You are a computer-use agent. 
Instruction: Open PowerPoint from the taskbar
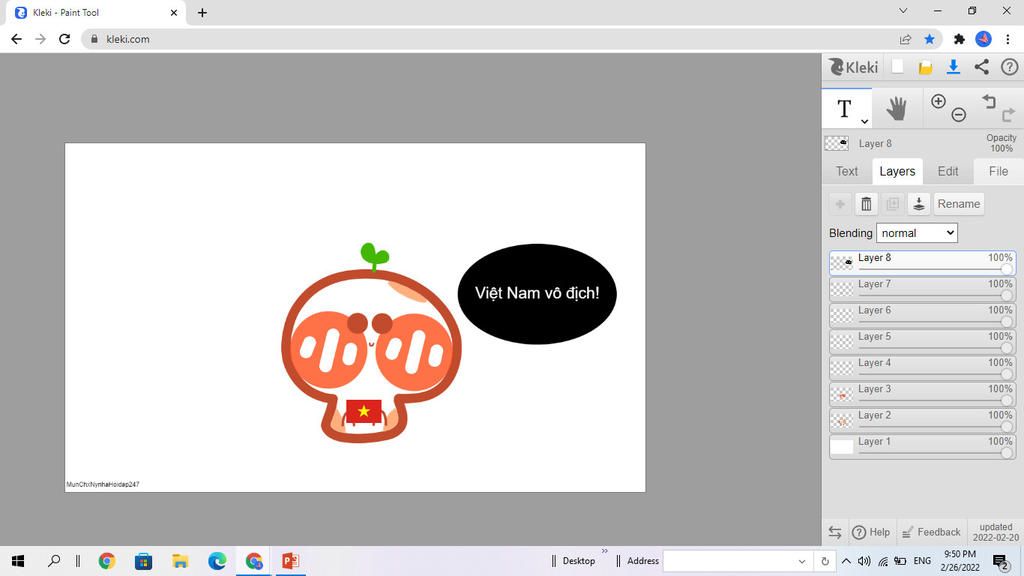click(x=290, y=561)
